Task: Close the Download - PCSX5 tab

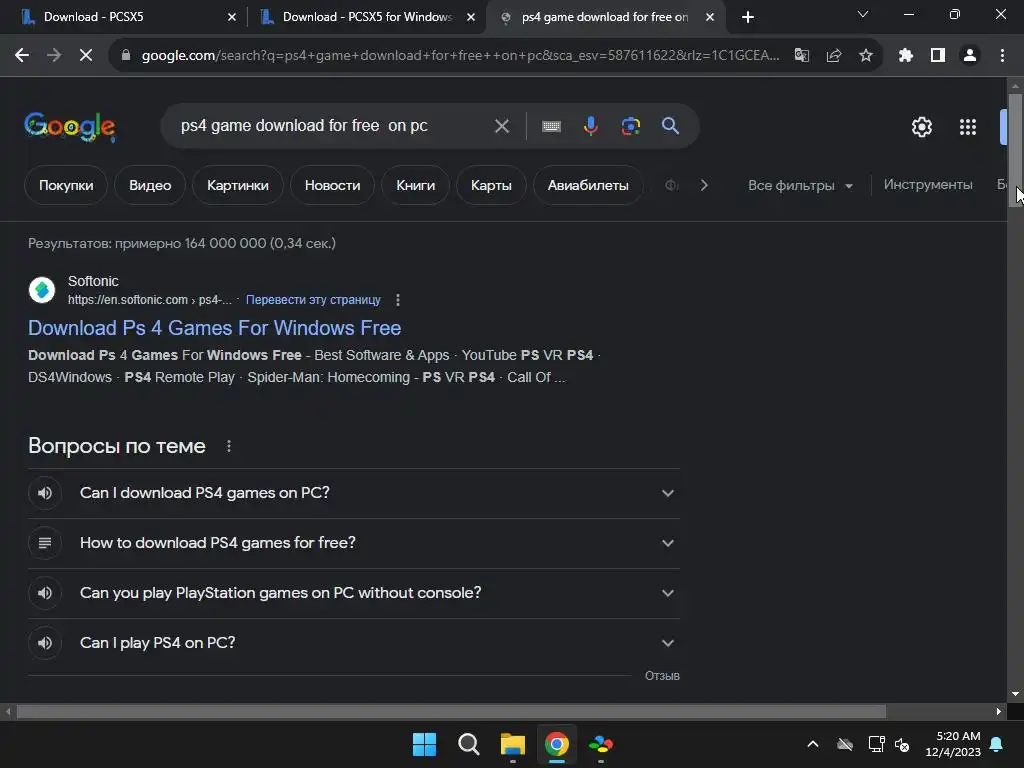Action: (x=232, y=18)
